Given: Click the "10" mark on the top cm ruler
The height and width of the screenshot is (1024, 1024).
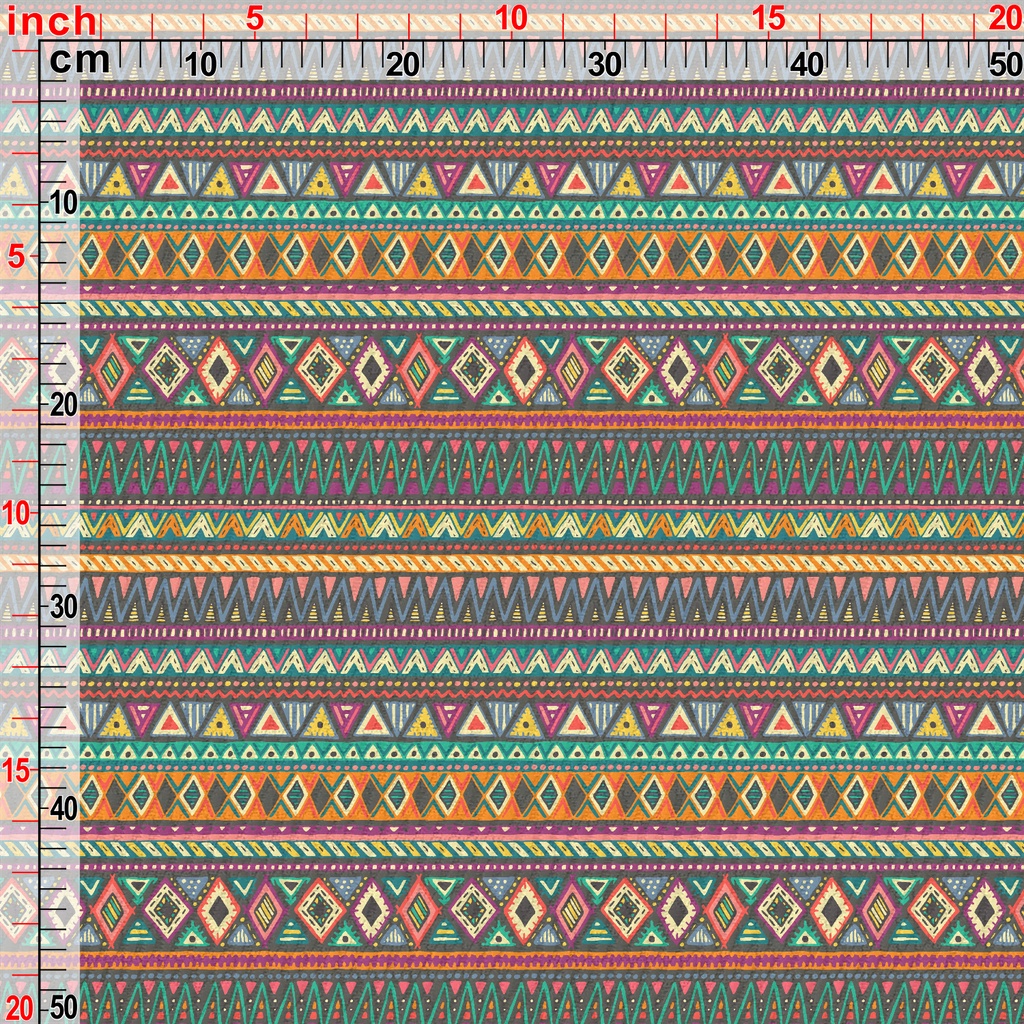Looking at the screenshot, I should coord(200,65).
